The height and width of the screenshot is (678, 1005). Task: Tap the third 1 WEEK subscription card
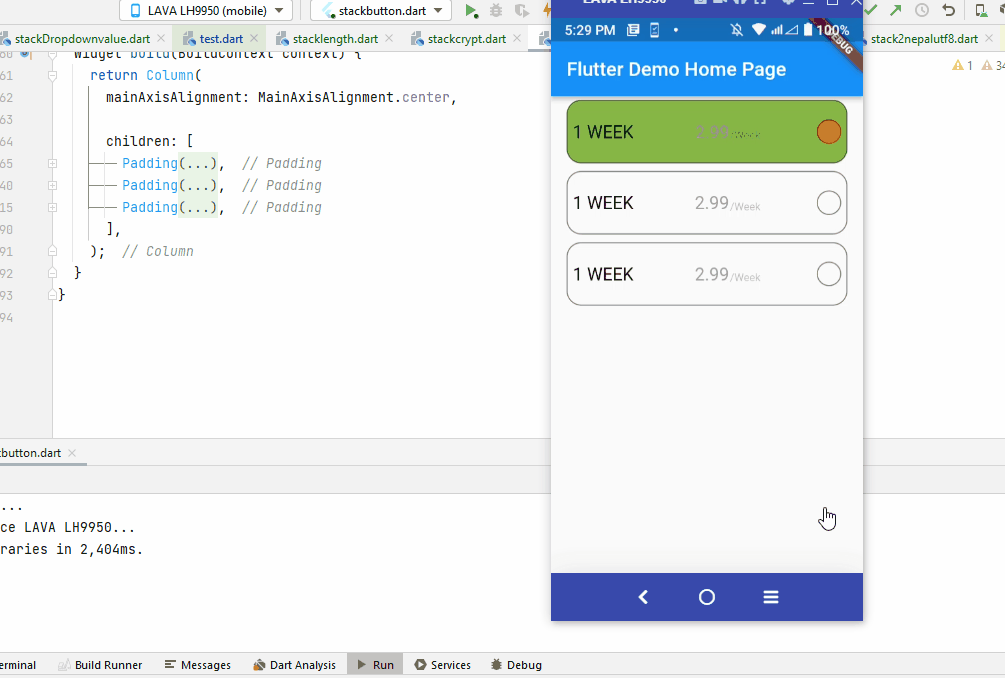(x=706, y=274)
